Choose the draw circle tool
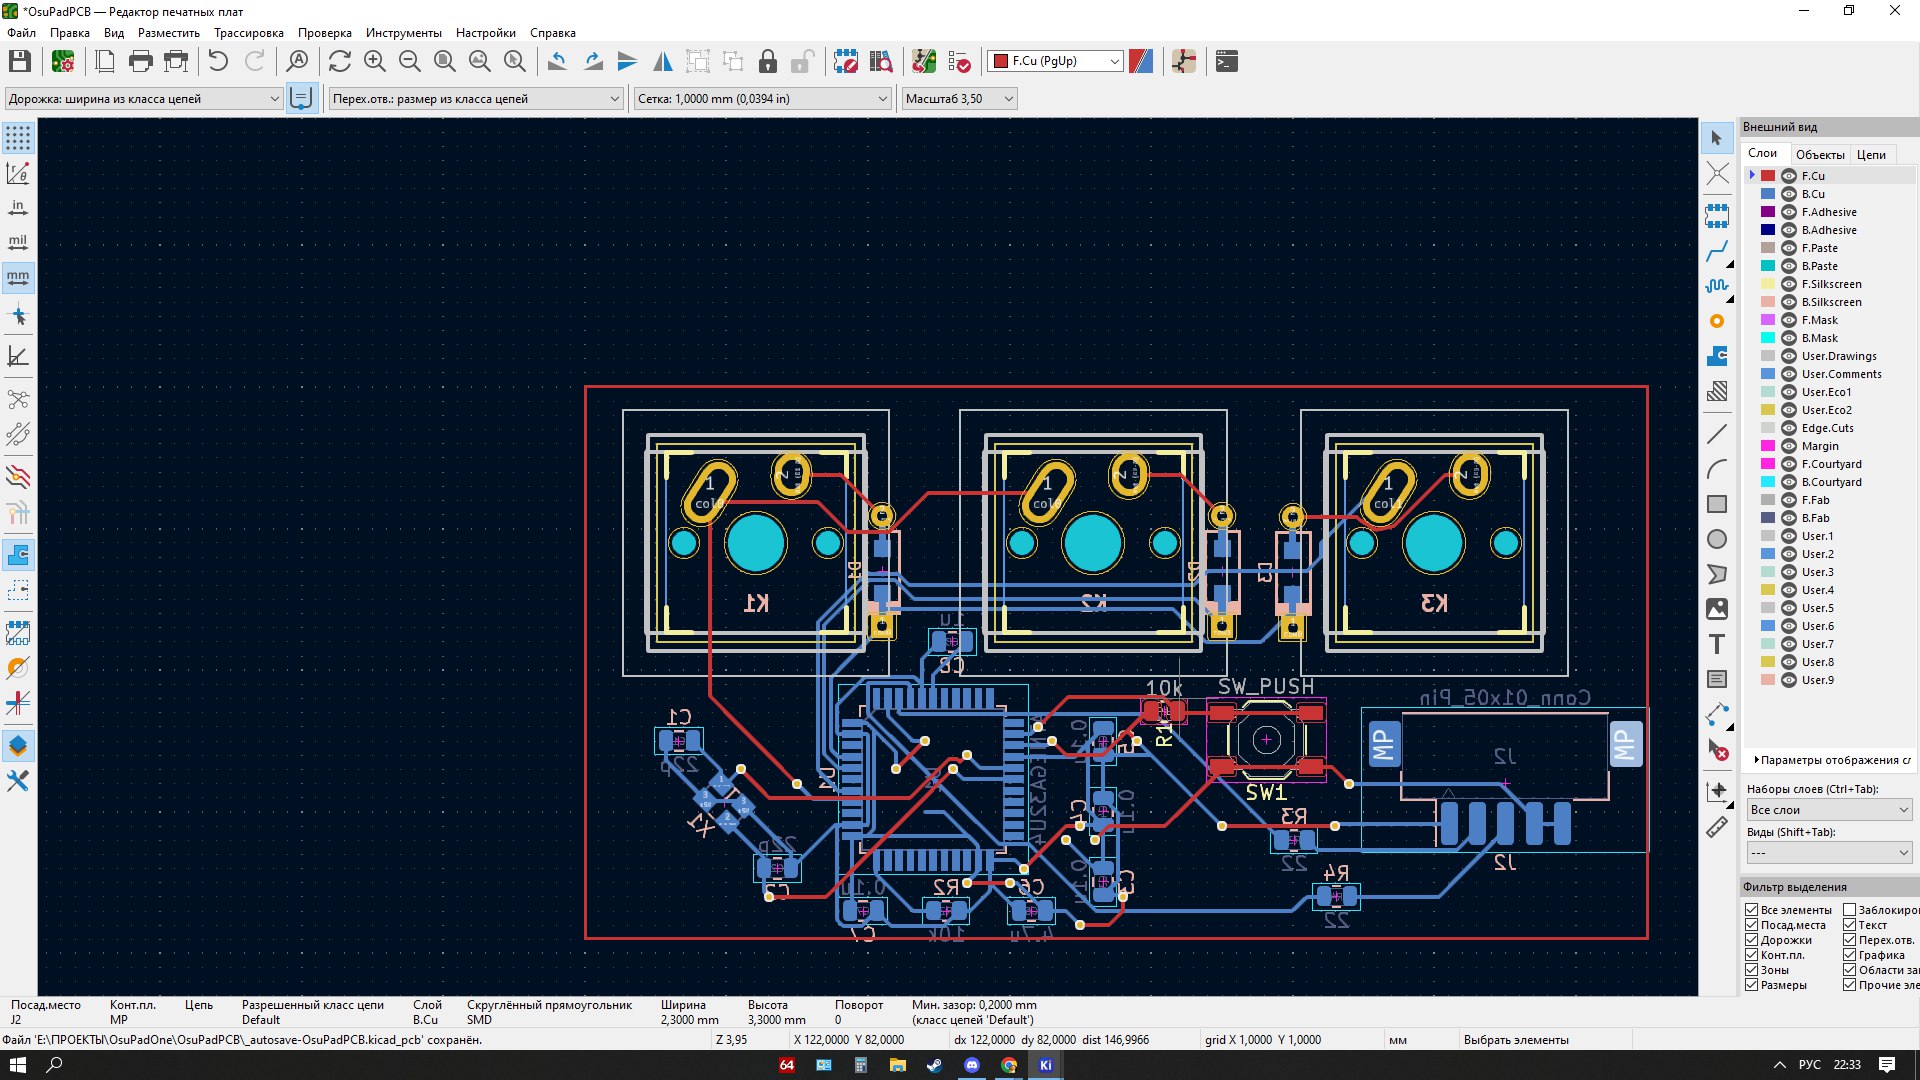 pos(1717,539)
